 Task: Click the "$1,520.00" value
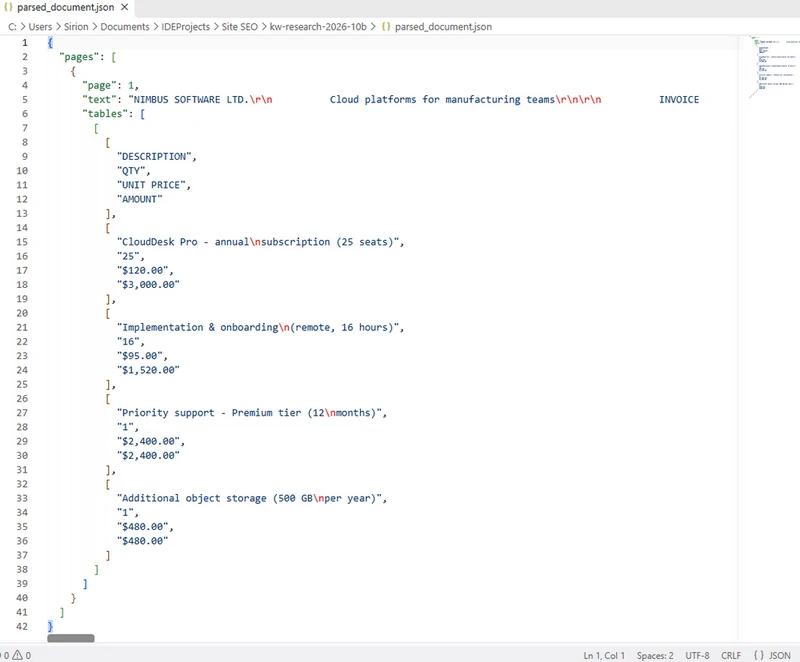148,370
